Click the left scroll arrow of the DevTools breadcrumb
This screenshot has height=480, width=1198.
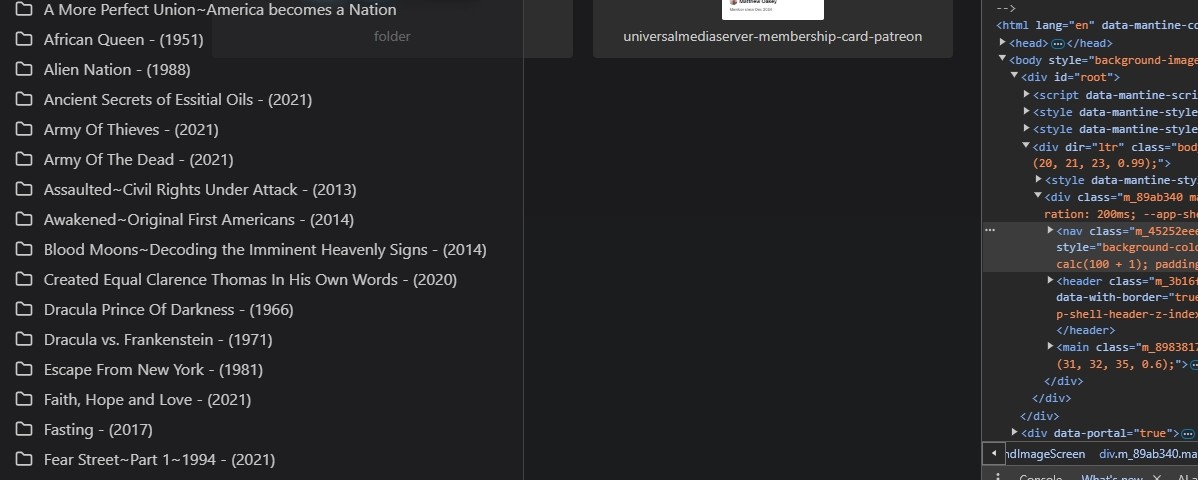993,454
